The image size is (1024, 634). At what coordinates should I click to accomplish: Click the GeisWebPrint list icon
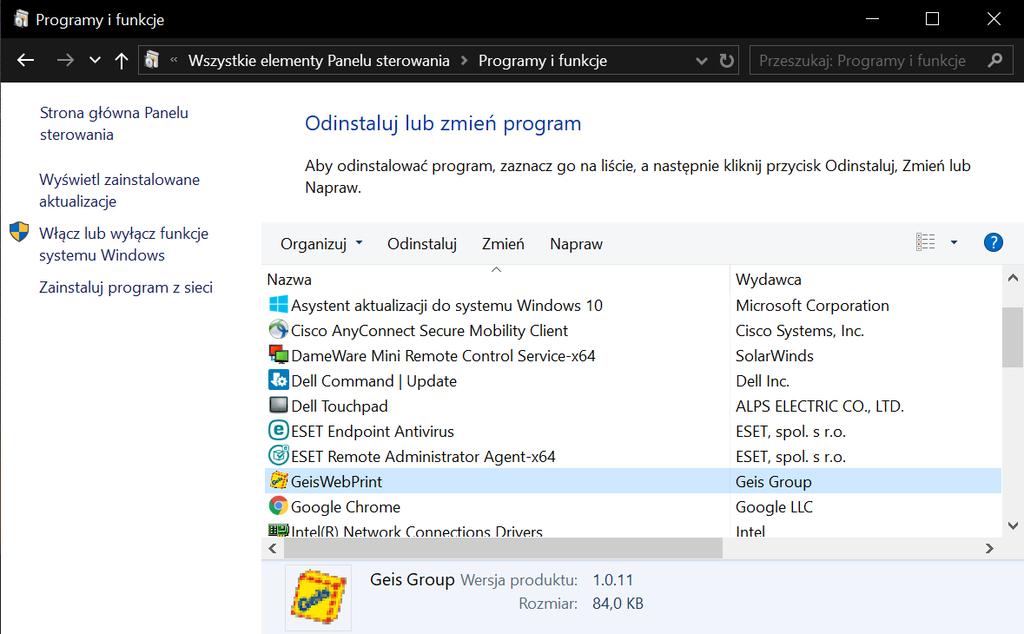click(278, 480)
